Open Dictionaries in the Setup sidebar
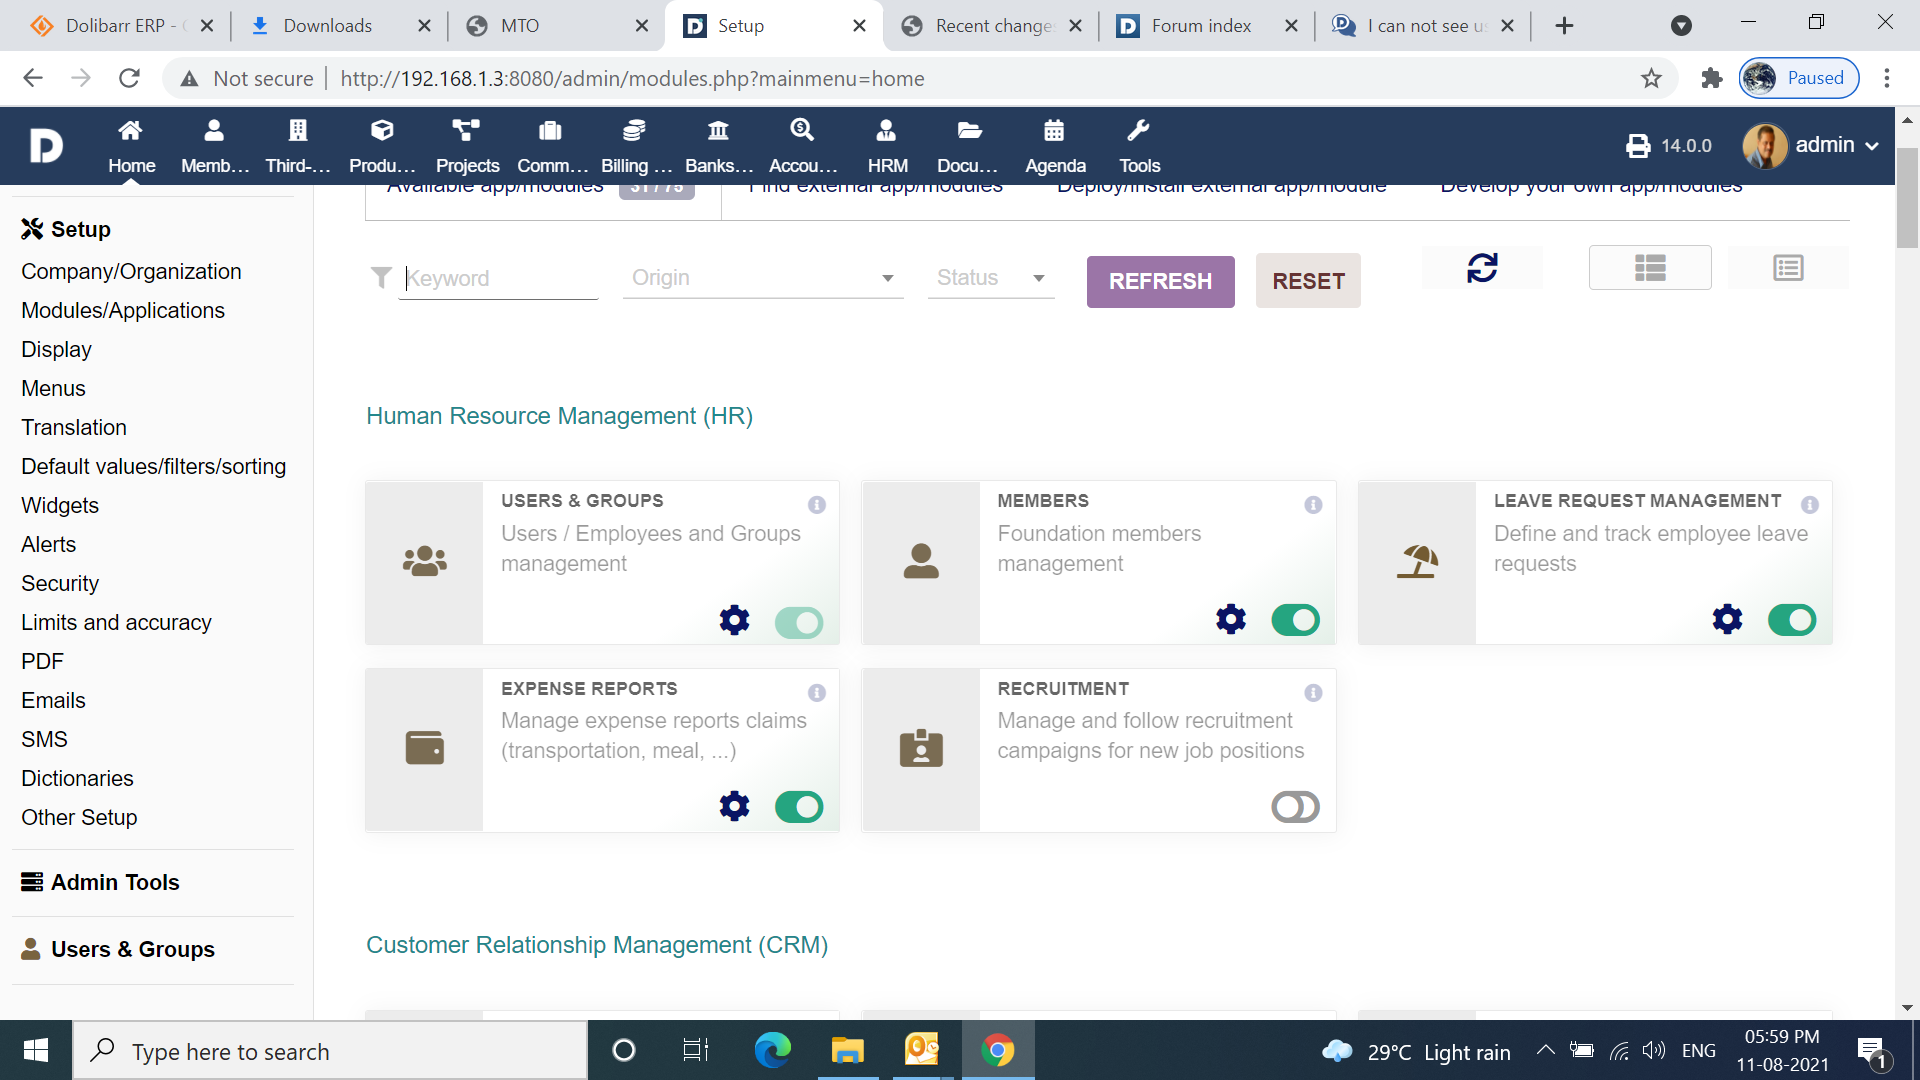 (x=77, y=778)
